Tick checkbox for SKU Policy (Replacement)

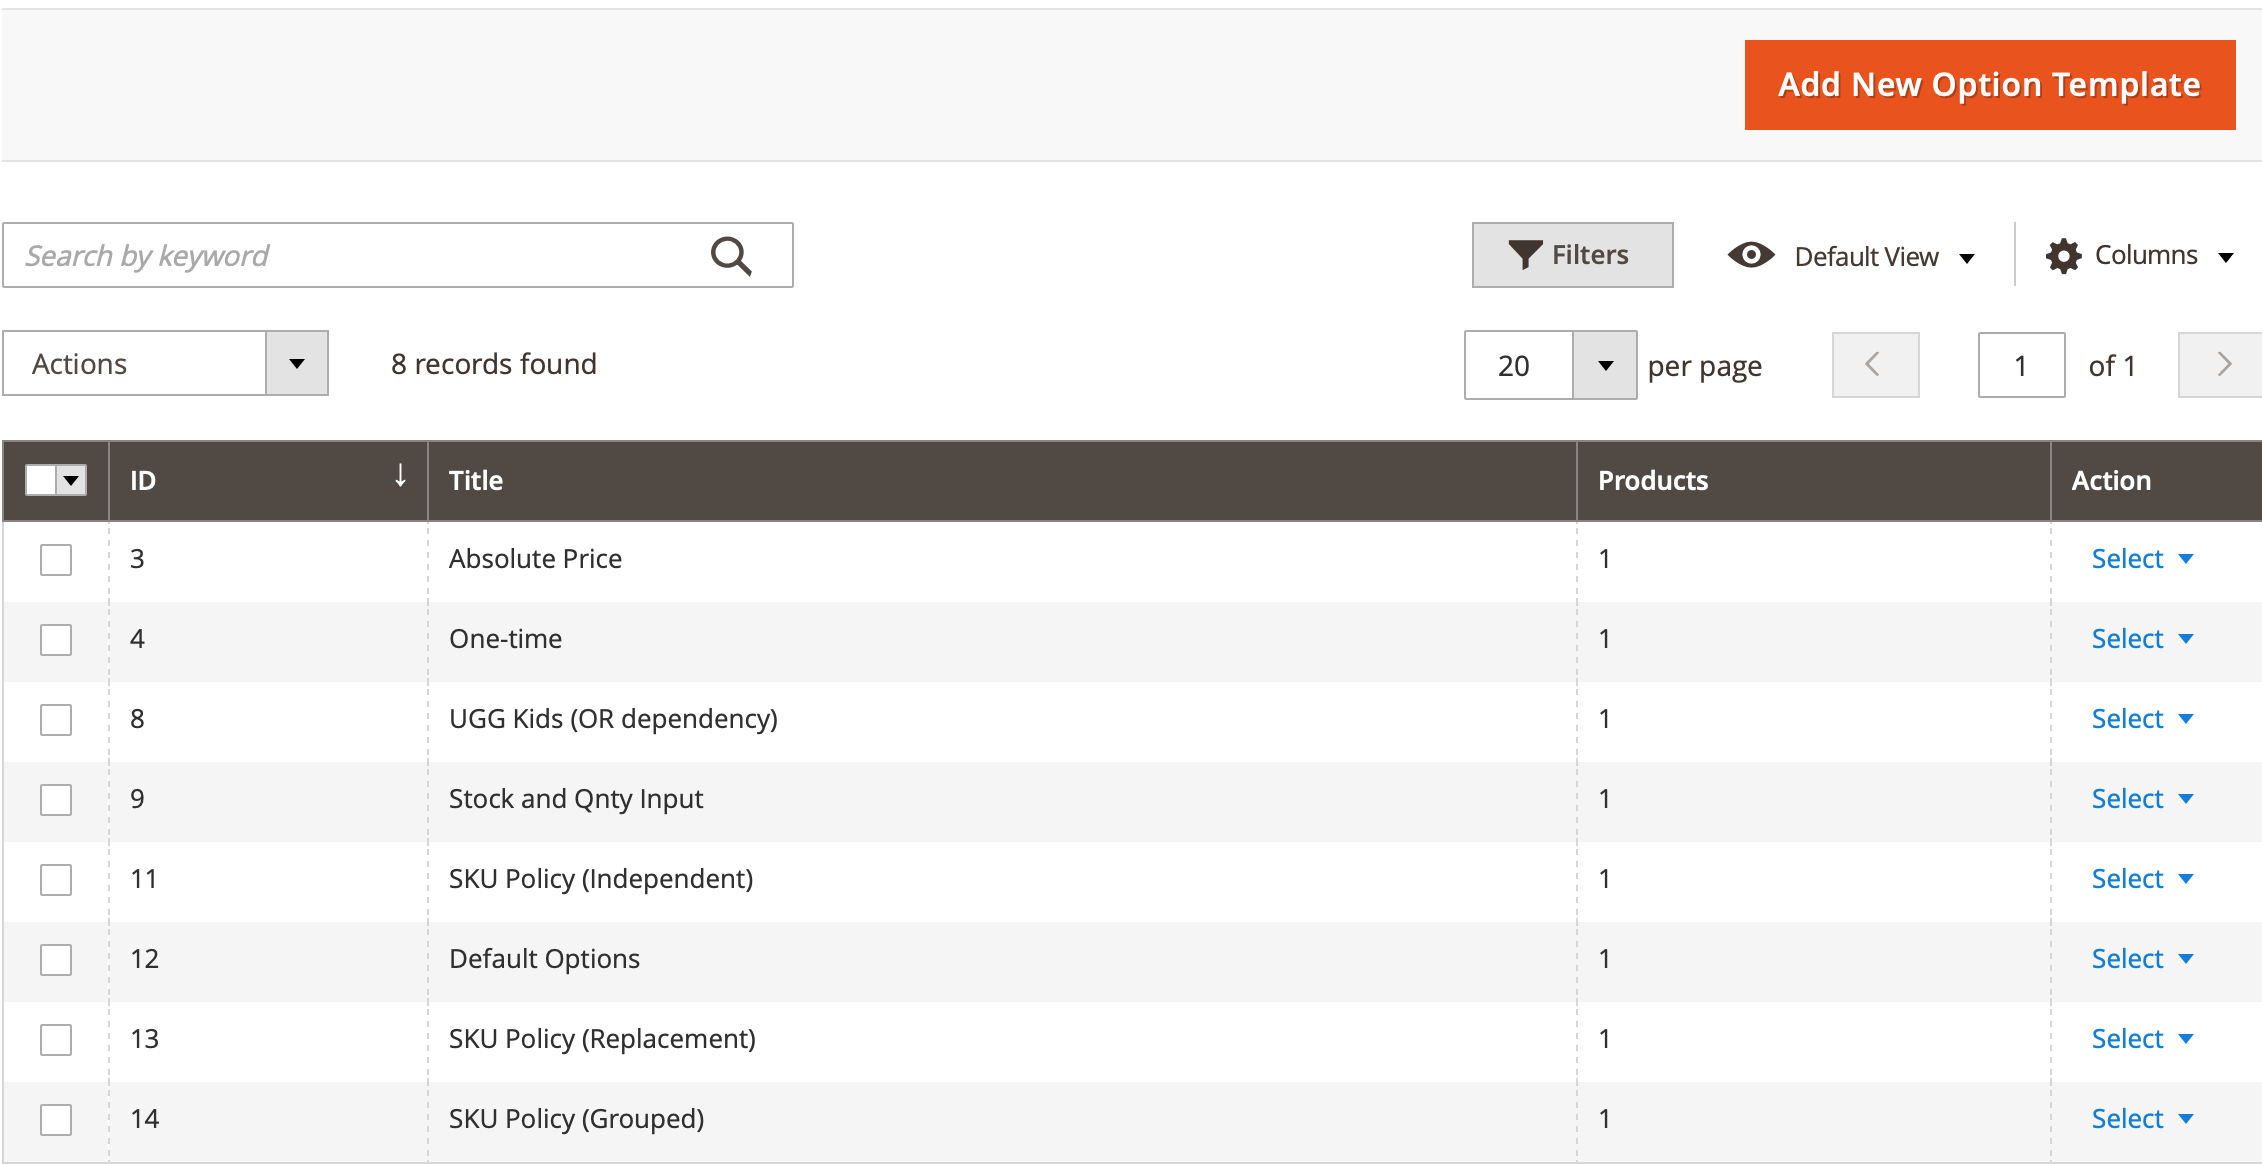(x=56, y=1040)
